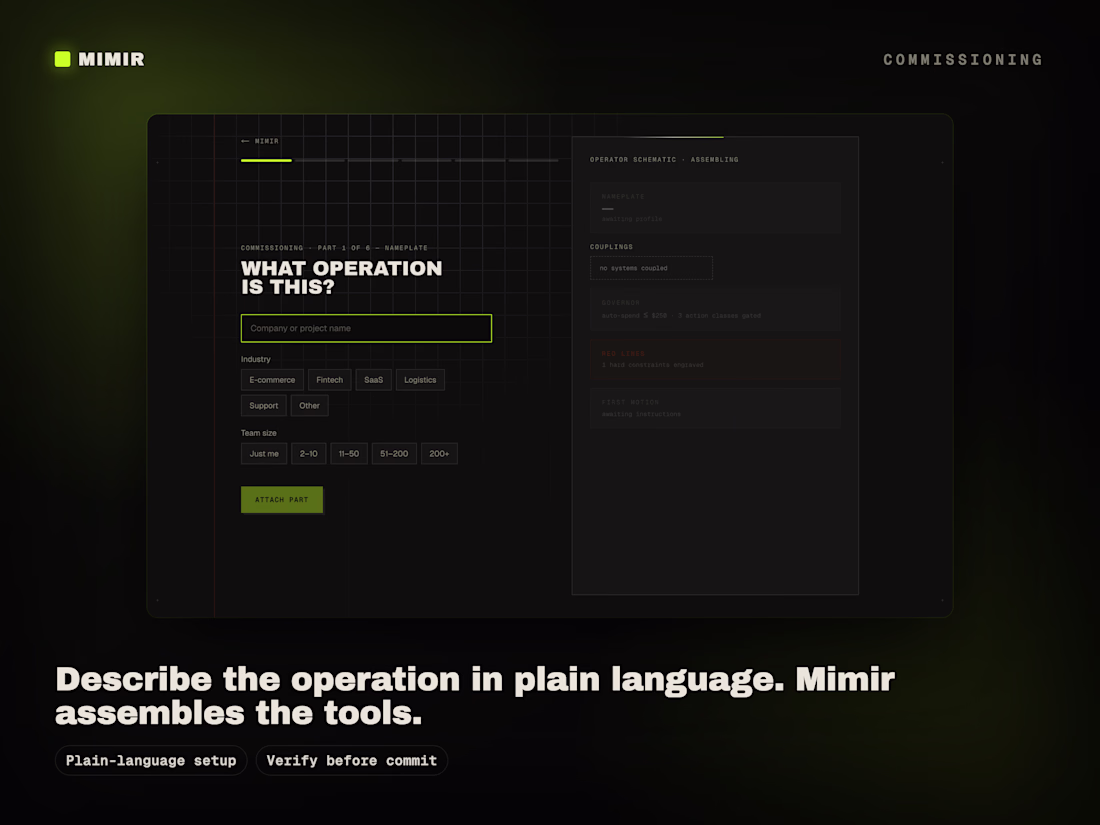
Task: Click the ATTACH PART button
Action: 282,499
